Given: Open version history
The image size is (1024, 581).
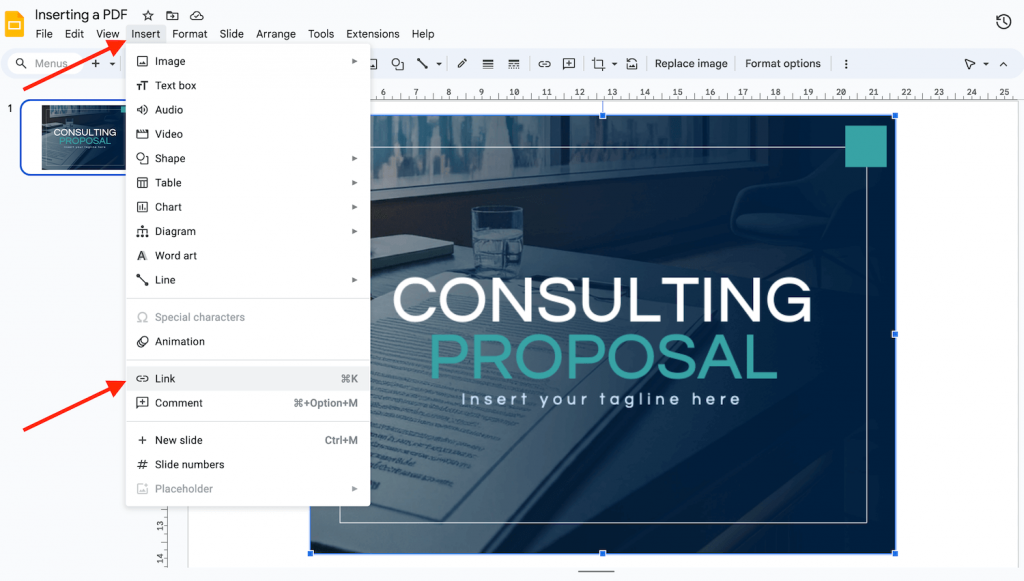Looking at the screenshot, I should click(x=1003, y=20).
